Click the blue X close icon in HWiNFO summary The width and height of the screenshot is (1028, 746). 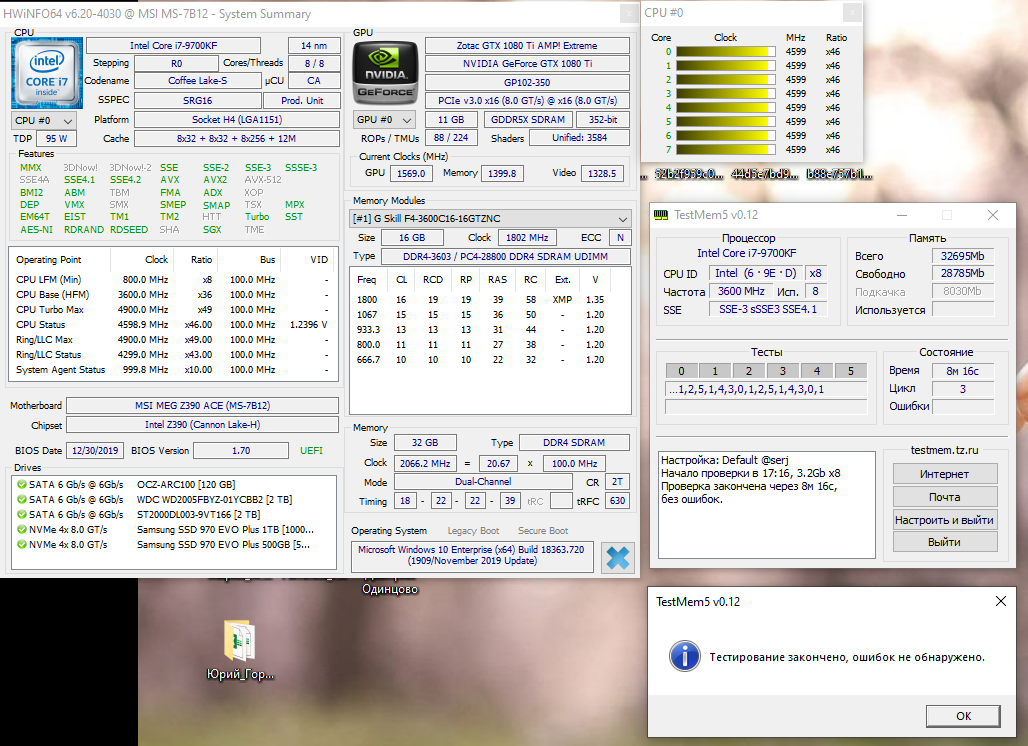[x=617, y=557]
